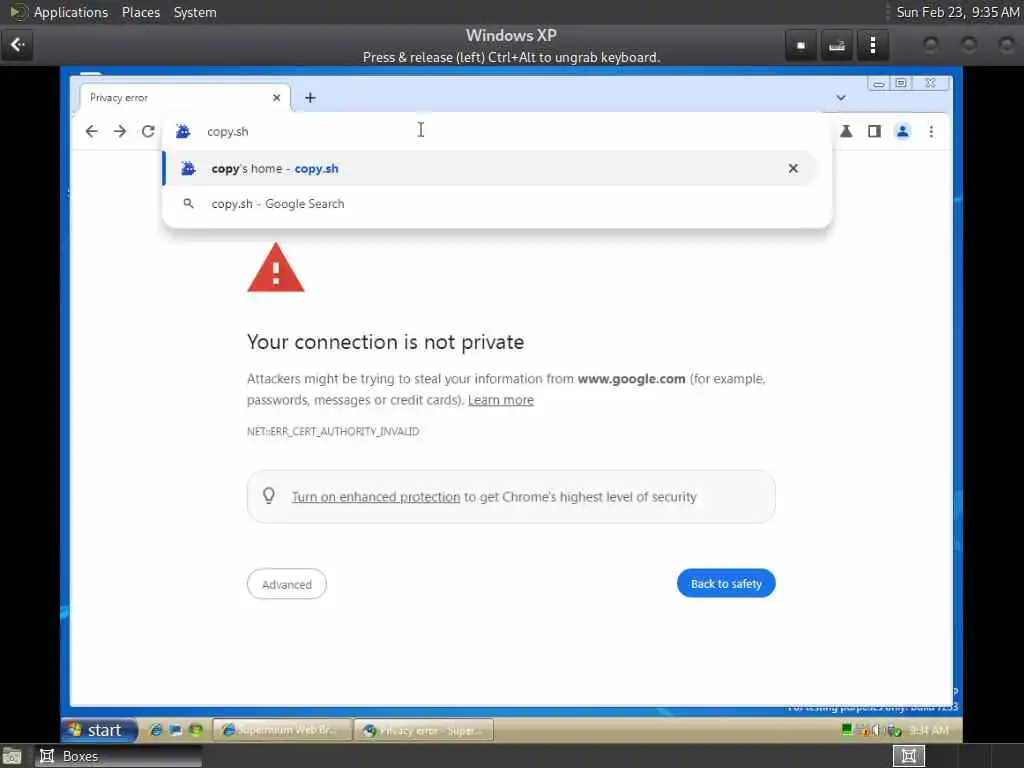Click Show Desktop quick launch icon

pos(175,729)
